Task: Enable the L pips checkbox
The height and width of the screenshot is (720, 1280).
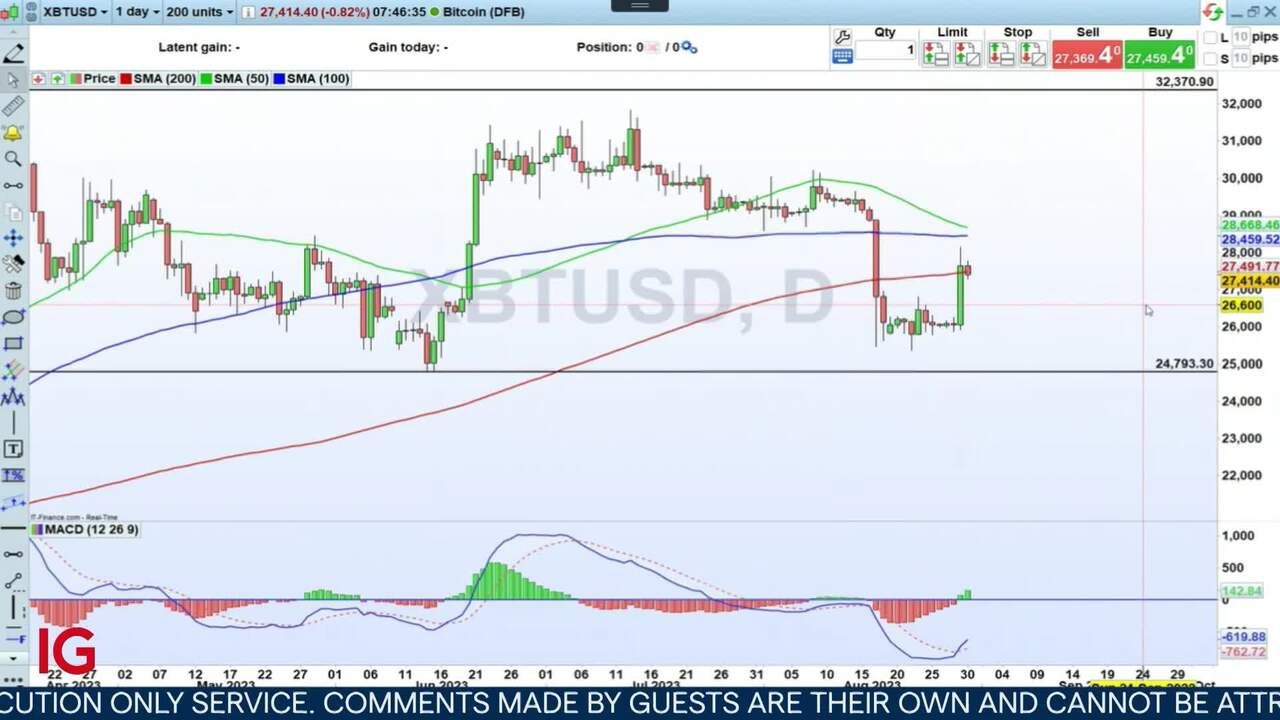Action: click(1211, 38)
